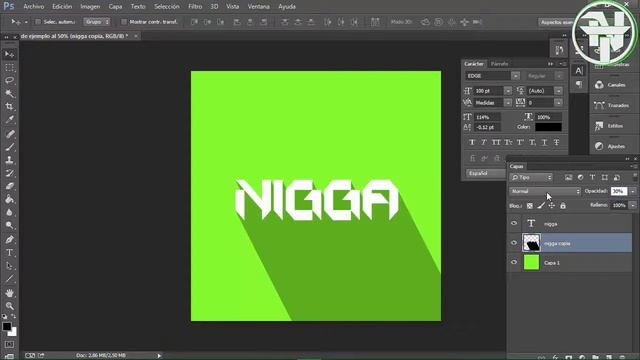The image size is (640, 360).
Task: Open the Medidas kerning dropdown arrow
Action: (508, 103)
